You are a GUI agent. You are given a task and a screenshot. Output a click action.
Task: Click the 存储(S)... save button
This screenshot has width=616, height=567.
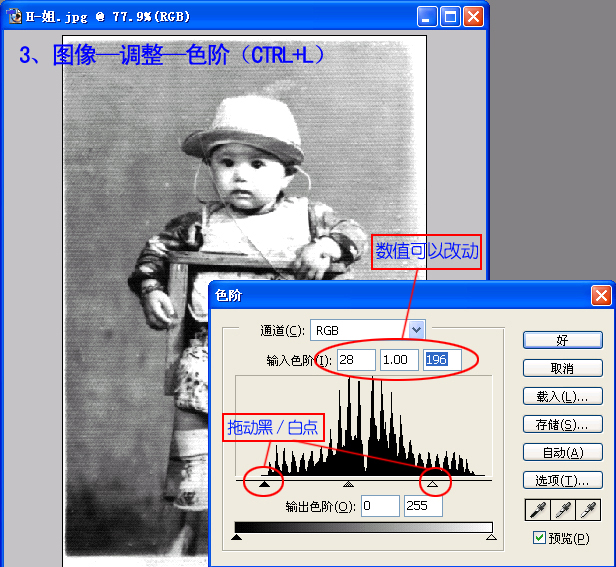(x=563, y=424)
